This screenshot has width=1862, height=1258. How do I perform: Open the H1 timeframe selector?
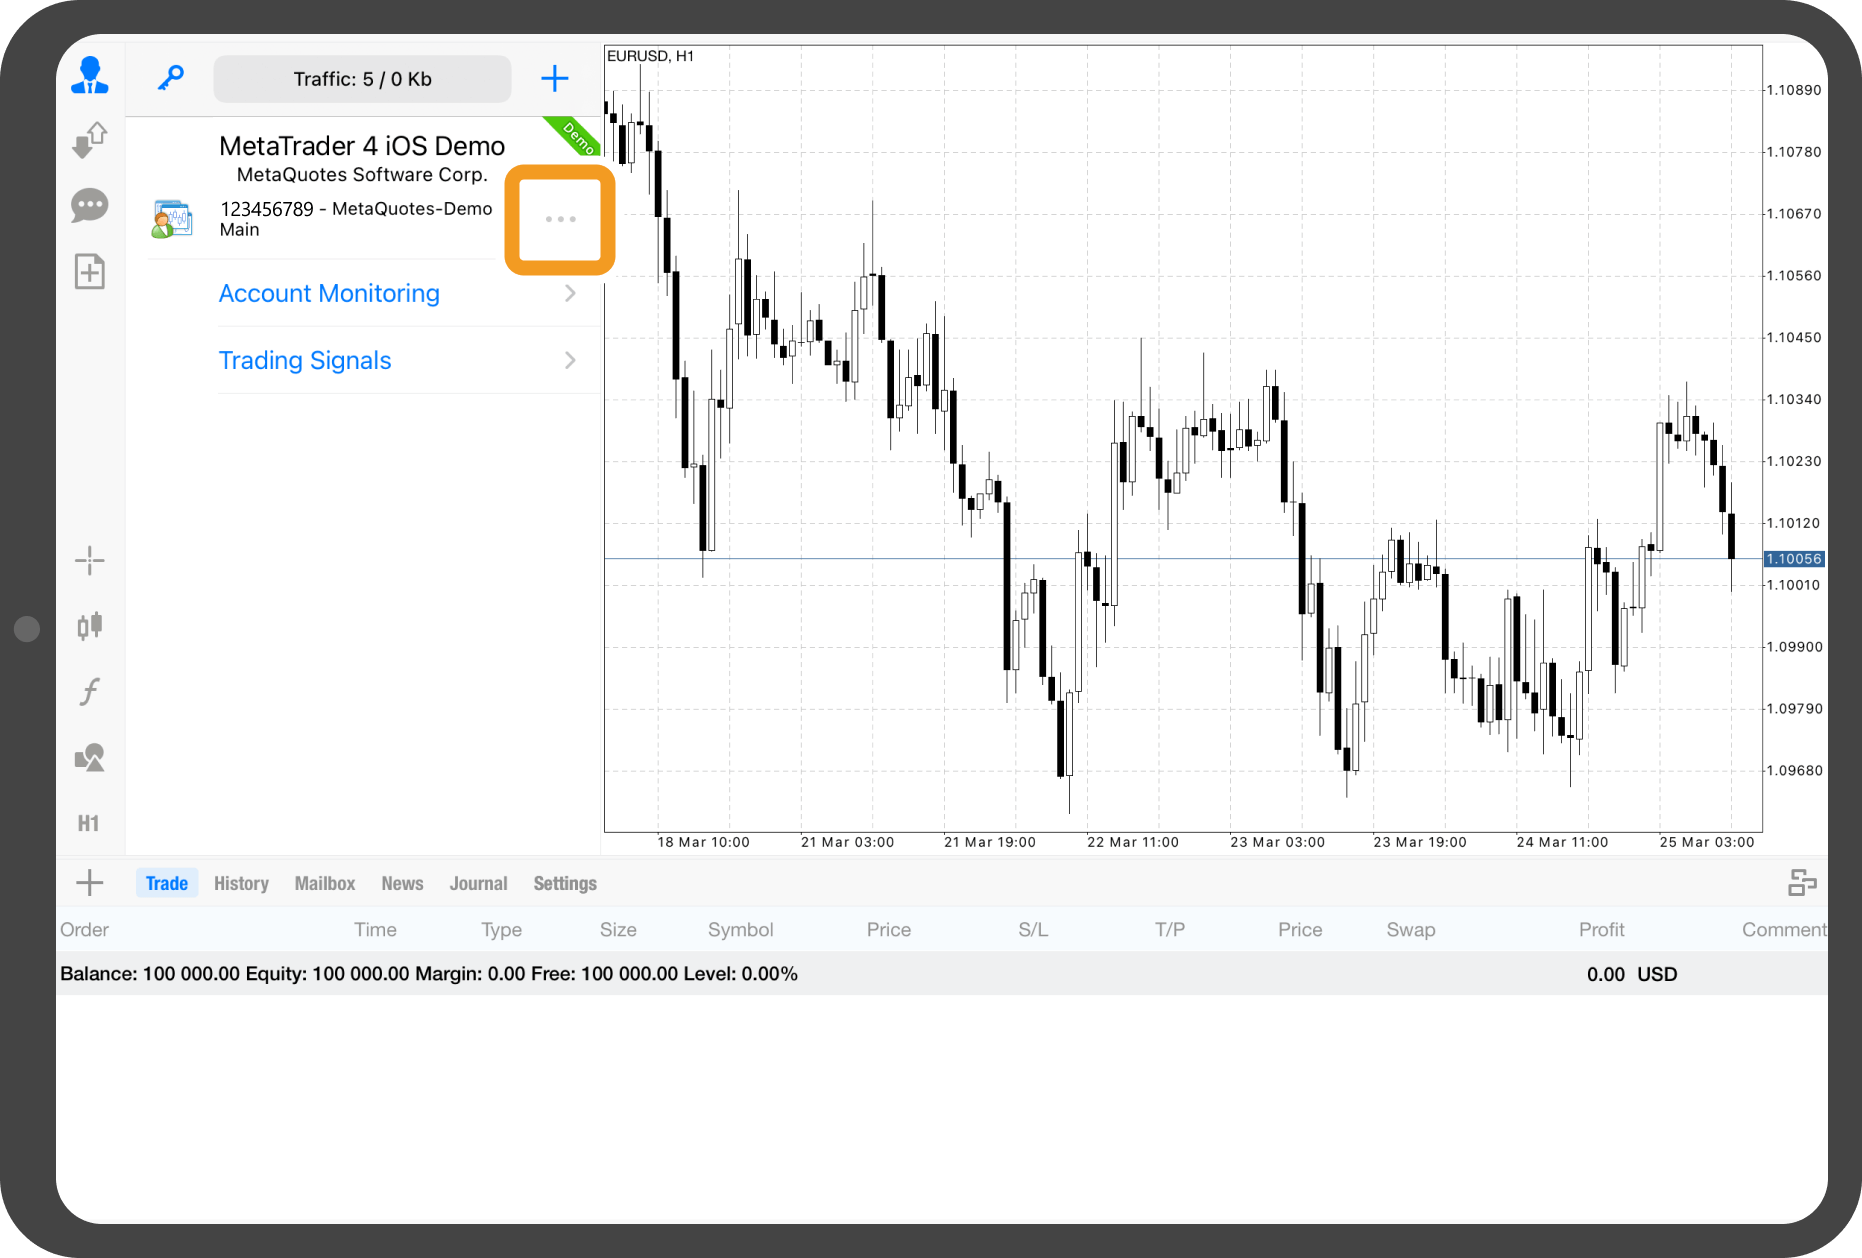[x=89, y=823]
